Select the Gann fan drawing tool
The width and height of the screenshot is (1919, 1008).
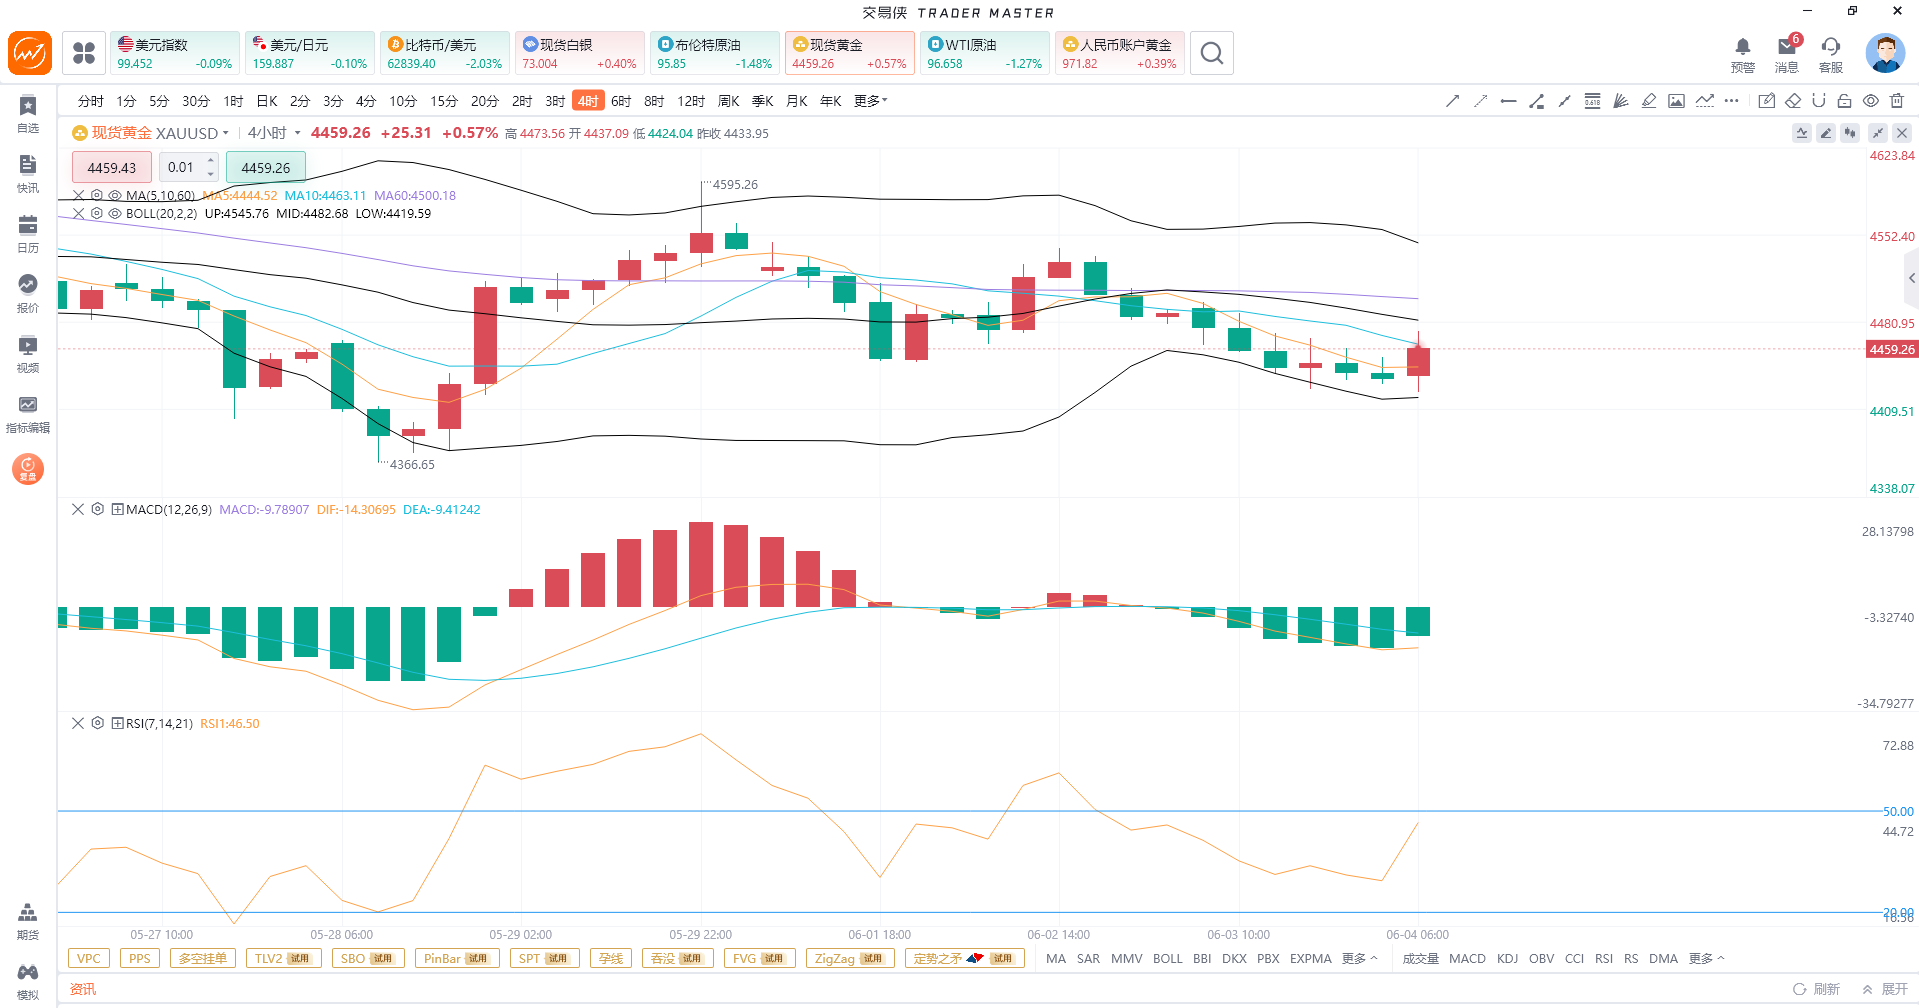pos(1620,101)
